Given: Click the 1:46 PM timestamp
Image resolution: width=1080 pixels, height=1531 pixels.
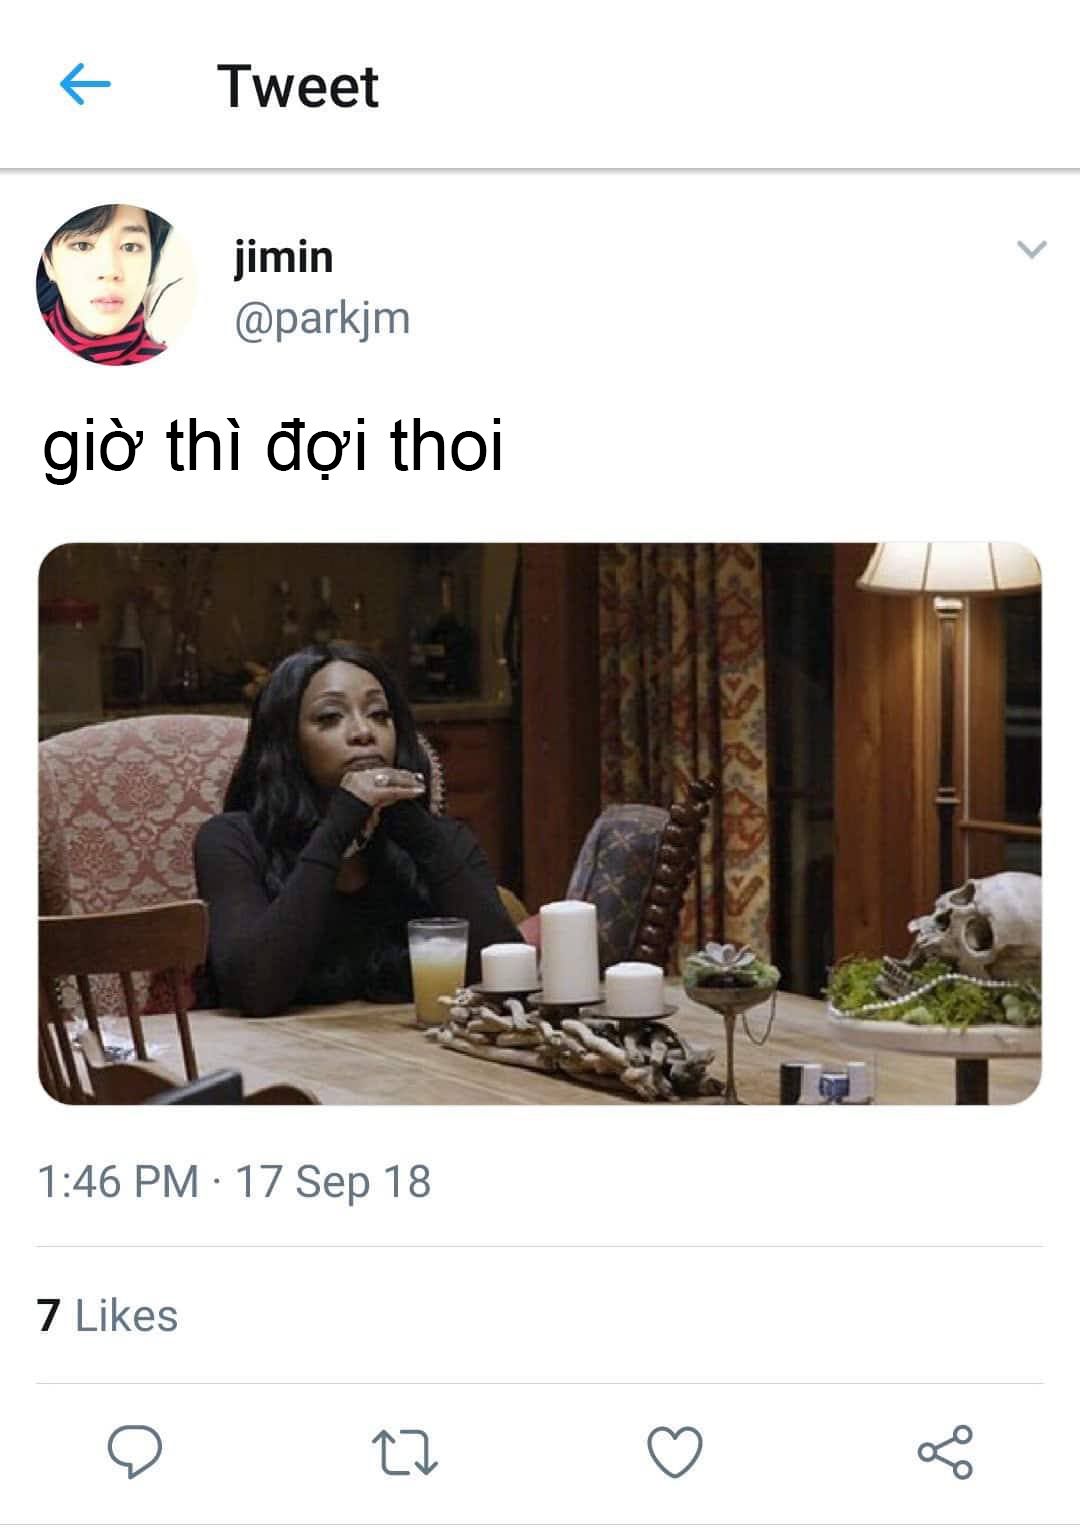Looking at the screenshot, I should [118, 1181].
